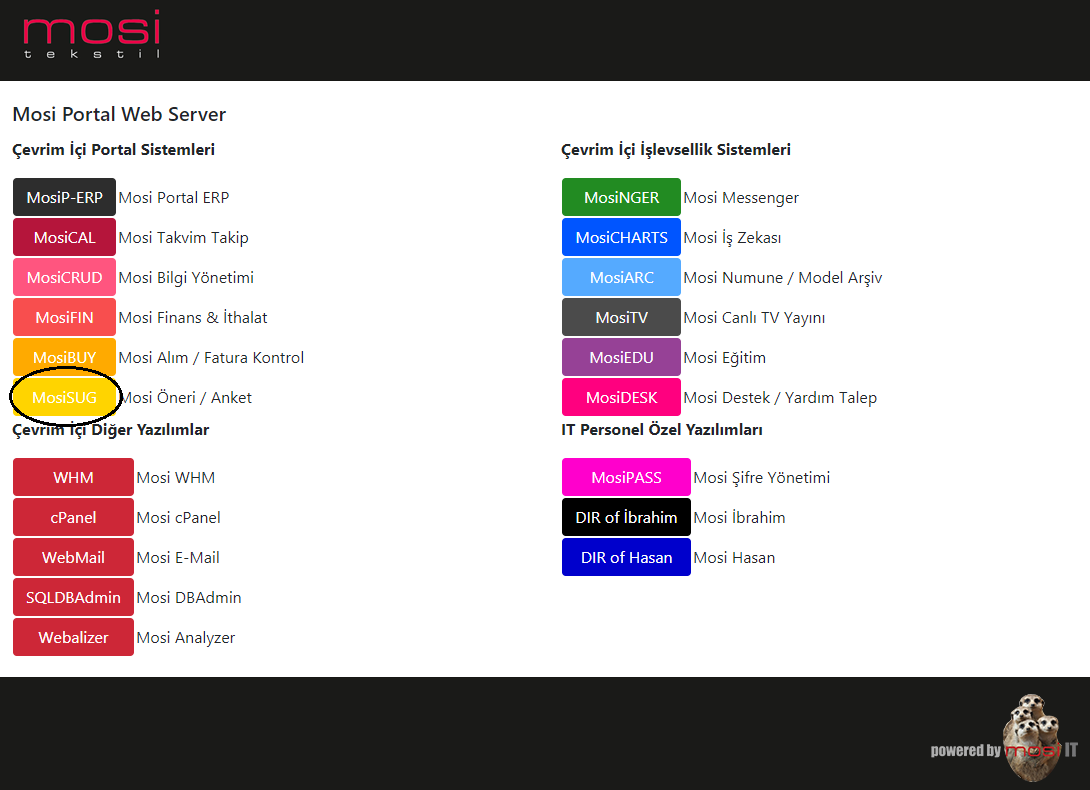Open the magenta MosiPASS button

pyautogui.click(x=626, y=477)
